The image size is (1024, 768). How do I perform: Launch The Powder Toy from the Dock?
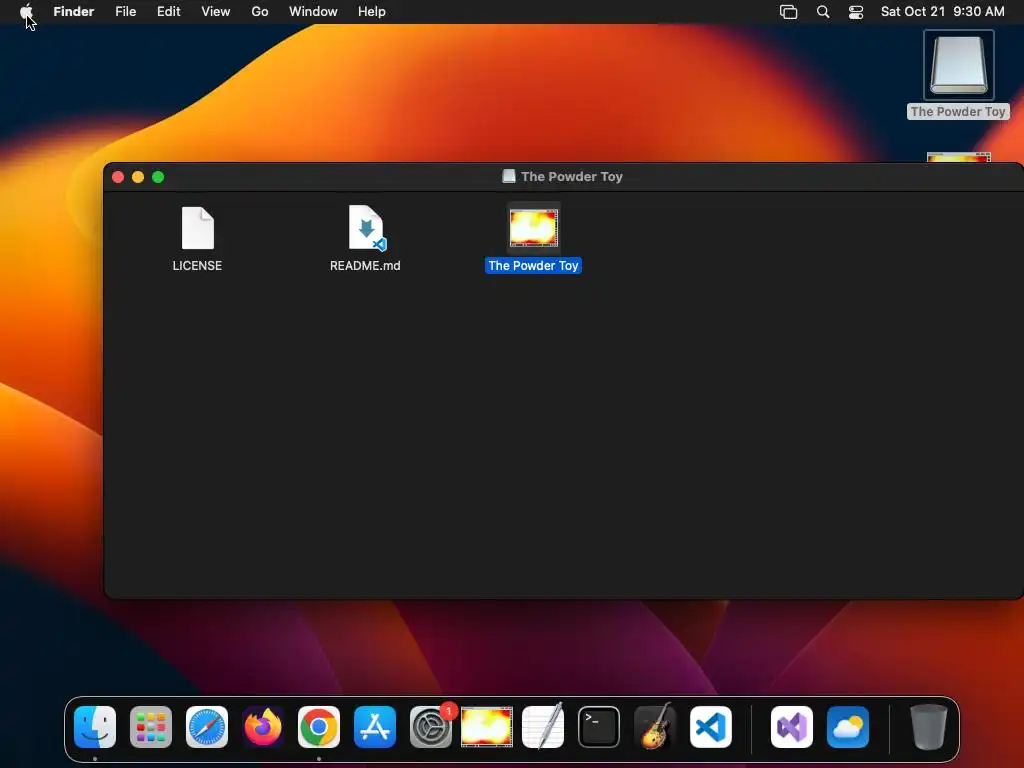[487, 727]
